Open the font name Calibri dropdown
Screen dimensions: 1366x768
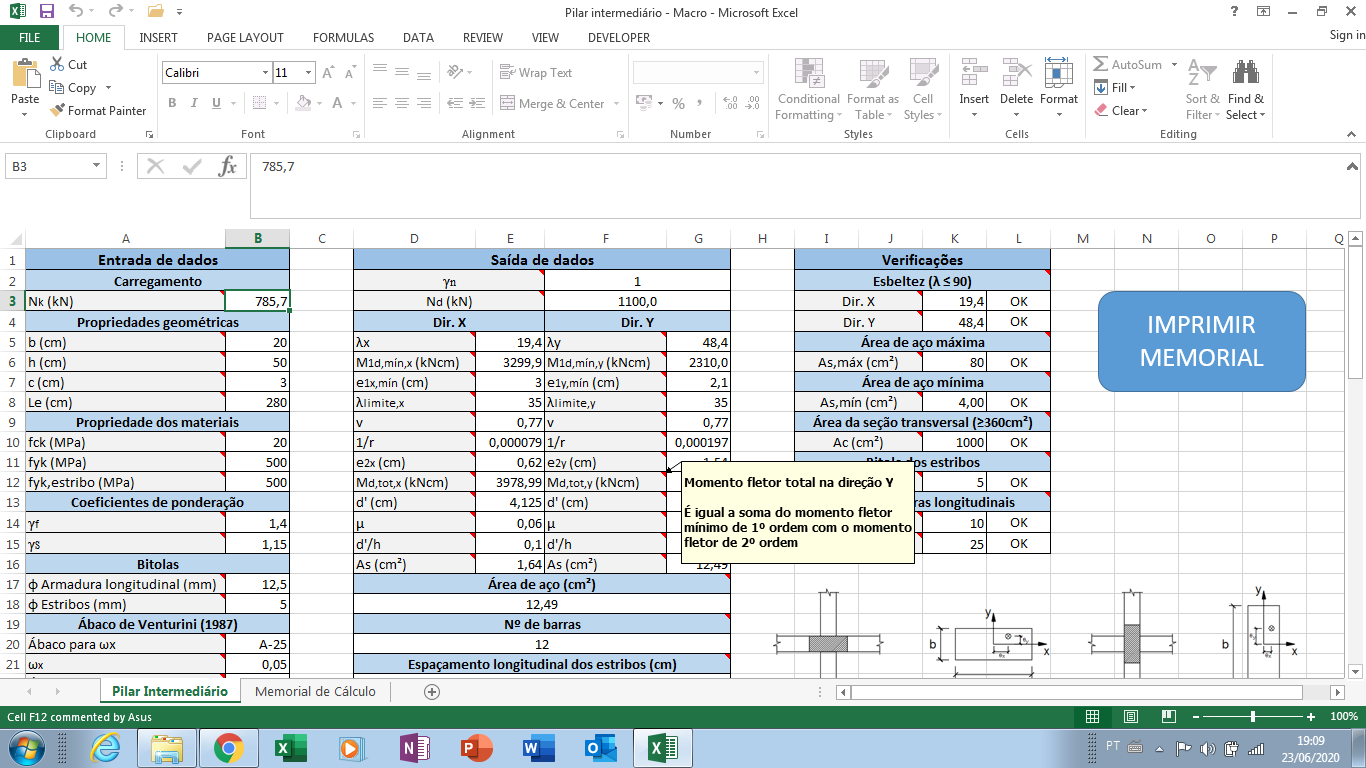point(265,73)
